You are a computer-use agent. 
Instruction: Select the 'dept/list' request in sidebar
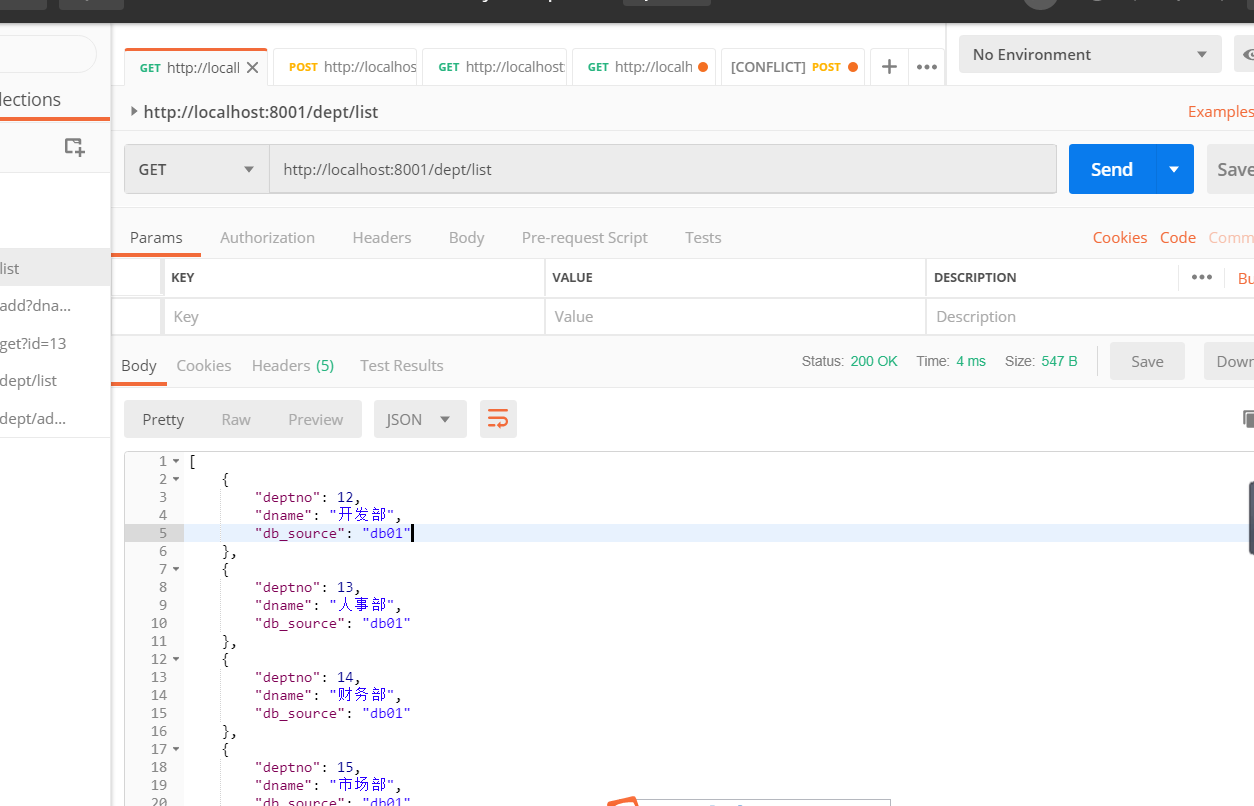tap(55, 380)
